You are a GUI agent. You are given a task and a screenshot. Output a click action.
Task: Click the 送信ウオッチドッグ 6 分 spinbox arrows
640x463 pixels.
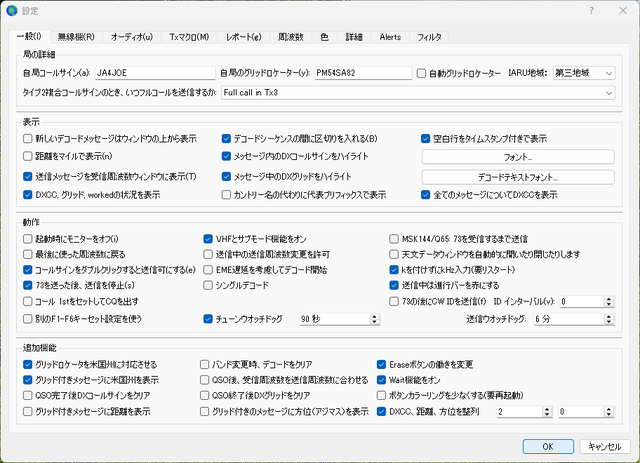coord(609,319)
